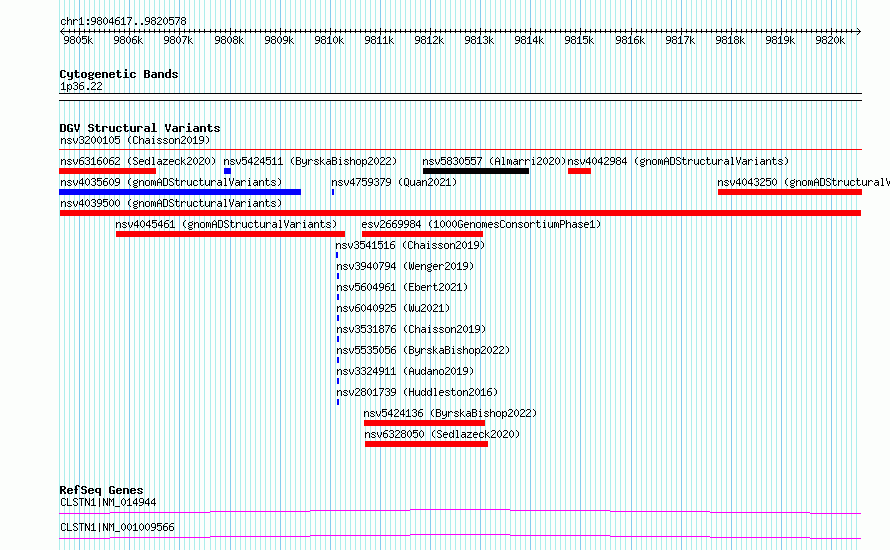This screenshot has height=550, width=890.
Task: Click the 9820k ruler position
Action: pos(830,40)
